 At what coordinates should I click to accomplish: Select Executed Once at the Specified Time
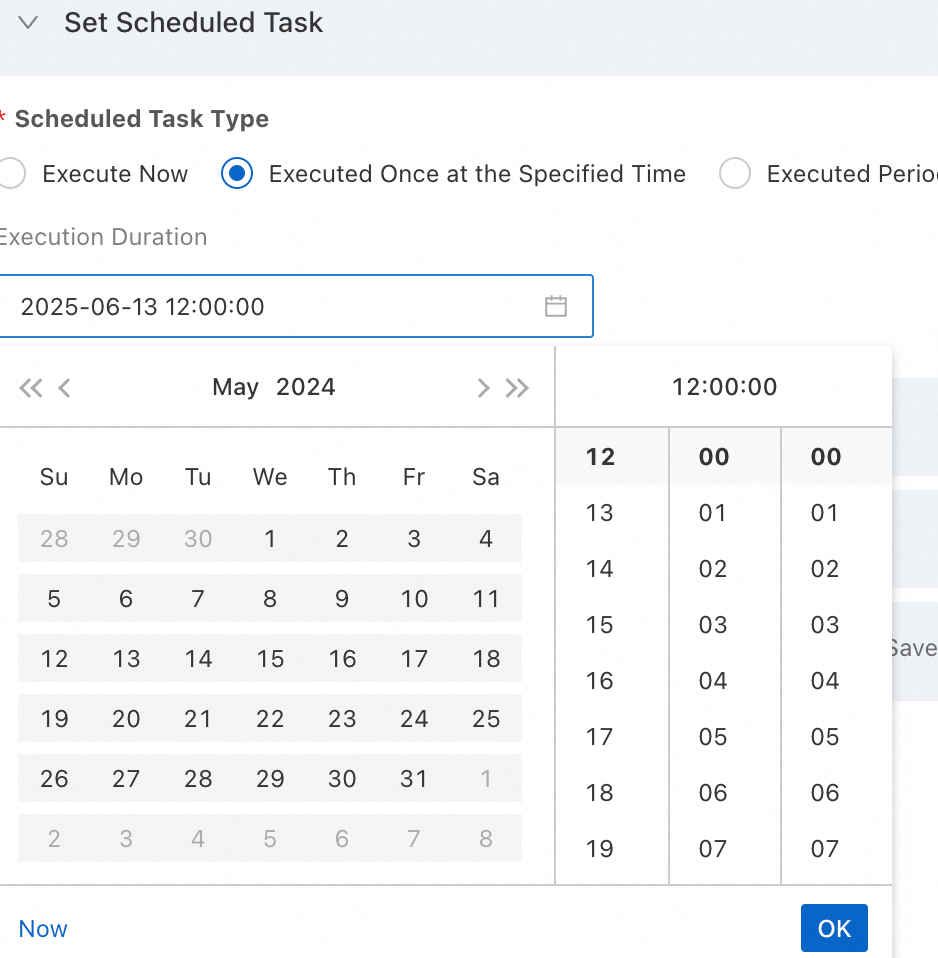point(237,174)
